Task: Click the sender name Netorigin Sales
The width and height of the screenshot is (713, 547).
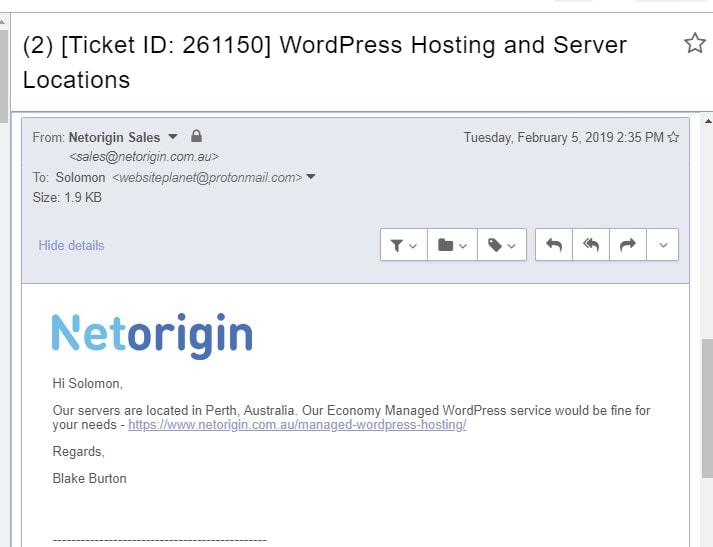Action: tap(114, 137)
